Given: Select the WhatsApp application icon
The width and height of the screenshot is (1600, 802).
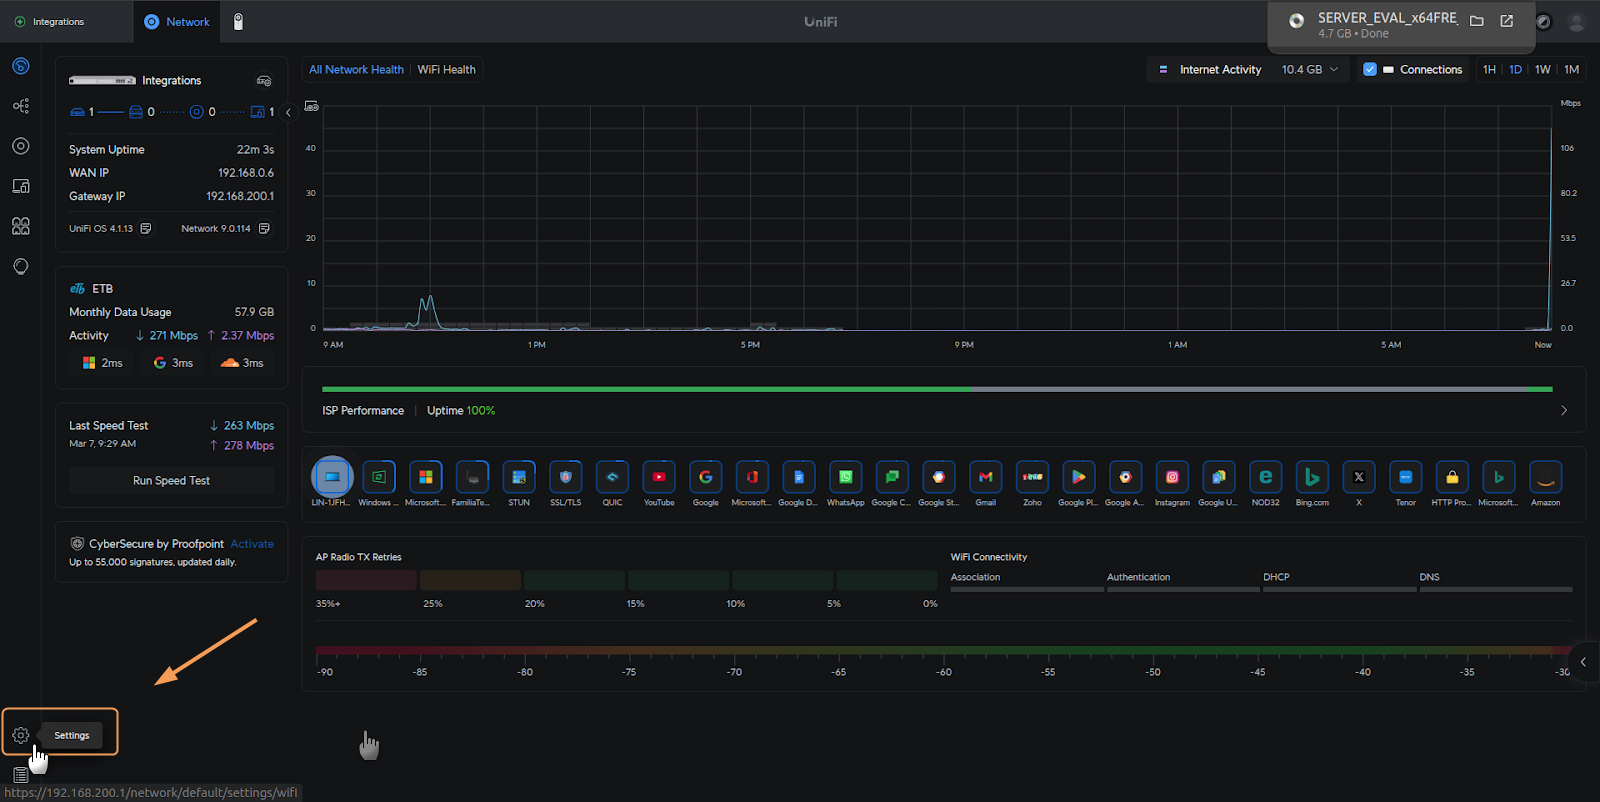Looking at the screenshot, I should (x=845, y=478).
